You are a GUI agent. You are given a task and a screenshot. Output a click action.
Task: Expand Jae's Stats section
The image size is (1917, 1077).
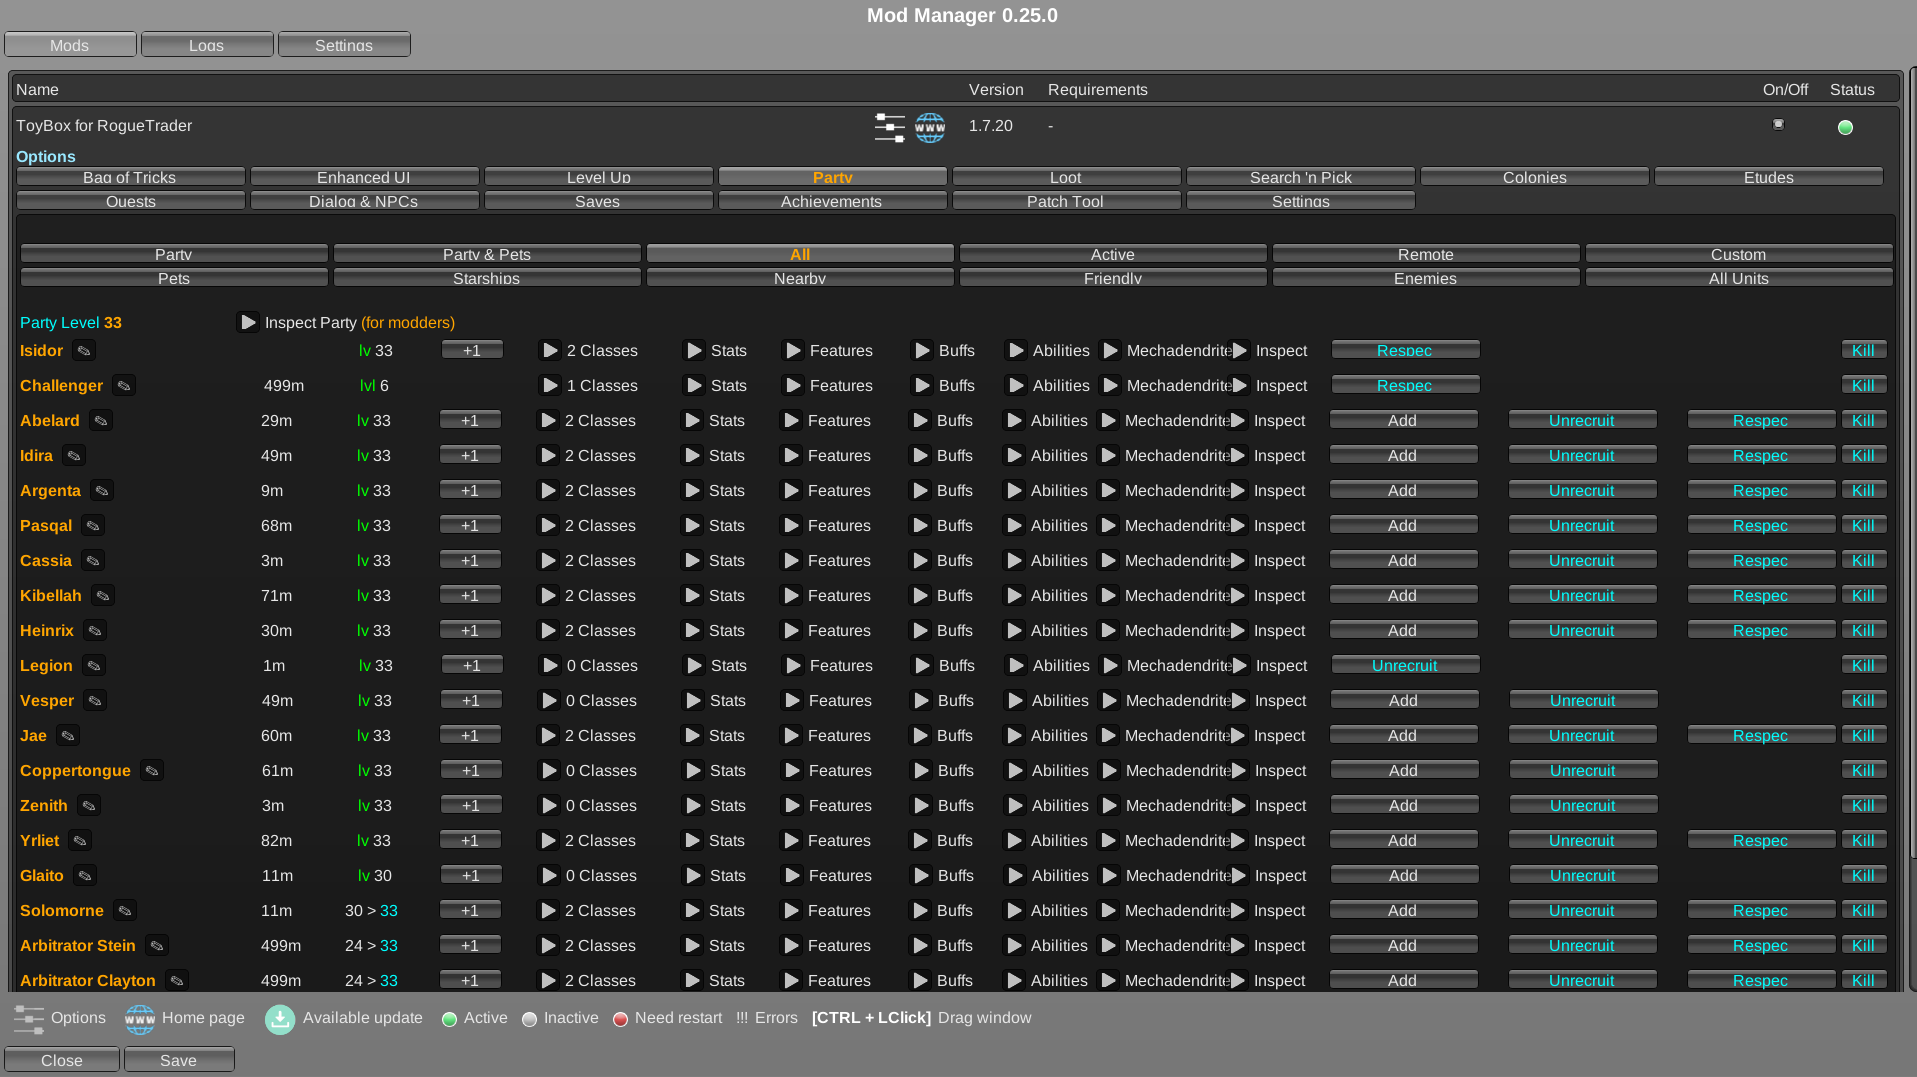[692, 736]
